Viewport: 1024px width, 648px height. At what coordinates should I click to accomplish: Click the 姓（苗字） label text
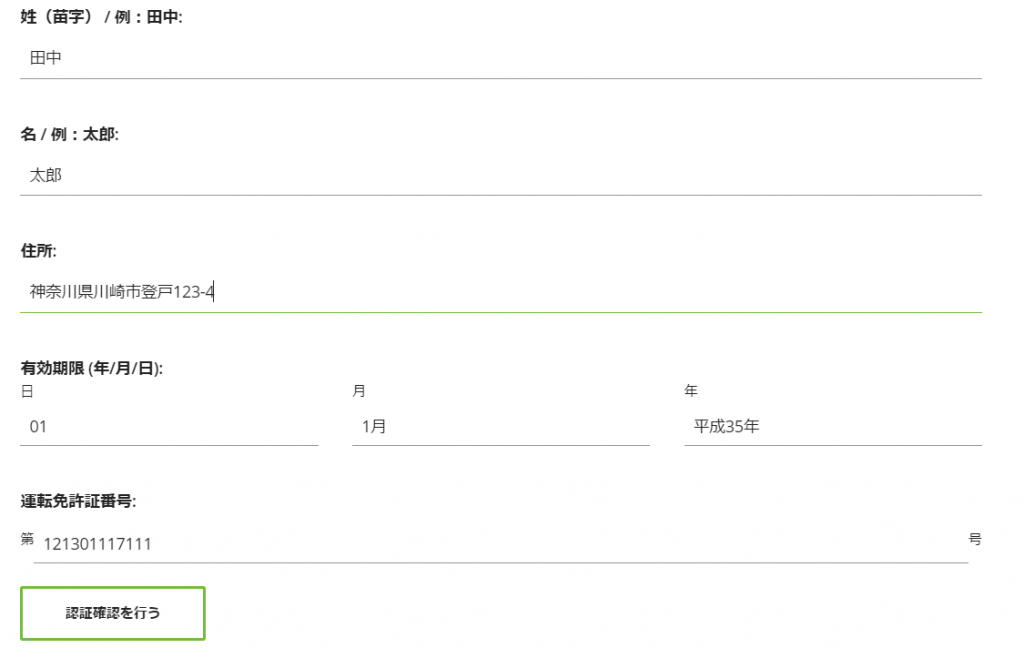coord(57,17)
